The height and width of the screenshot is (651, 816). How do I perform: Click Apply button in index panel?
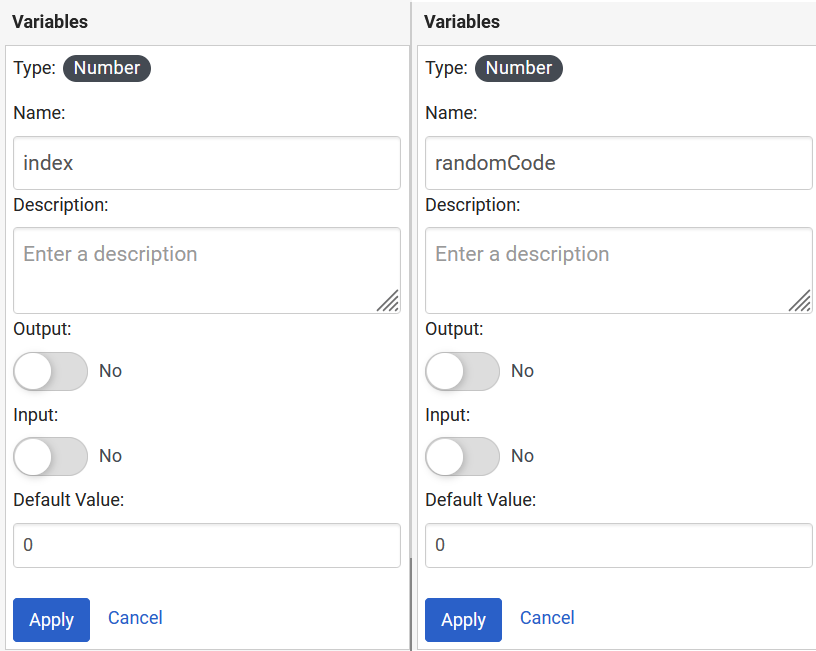point(51,620)
